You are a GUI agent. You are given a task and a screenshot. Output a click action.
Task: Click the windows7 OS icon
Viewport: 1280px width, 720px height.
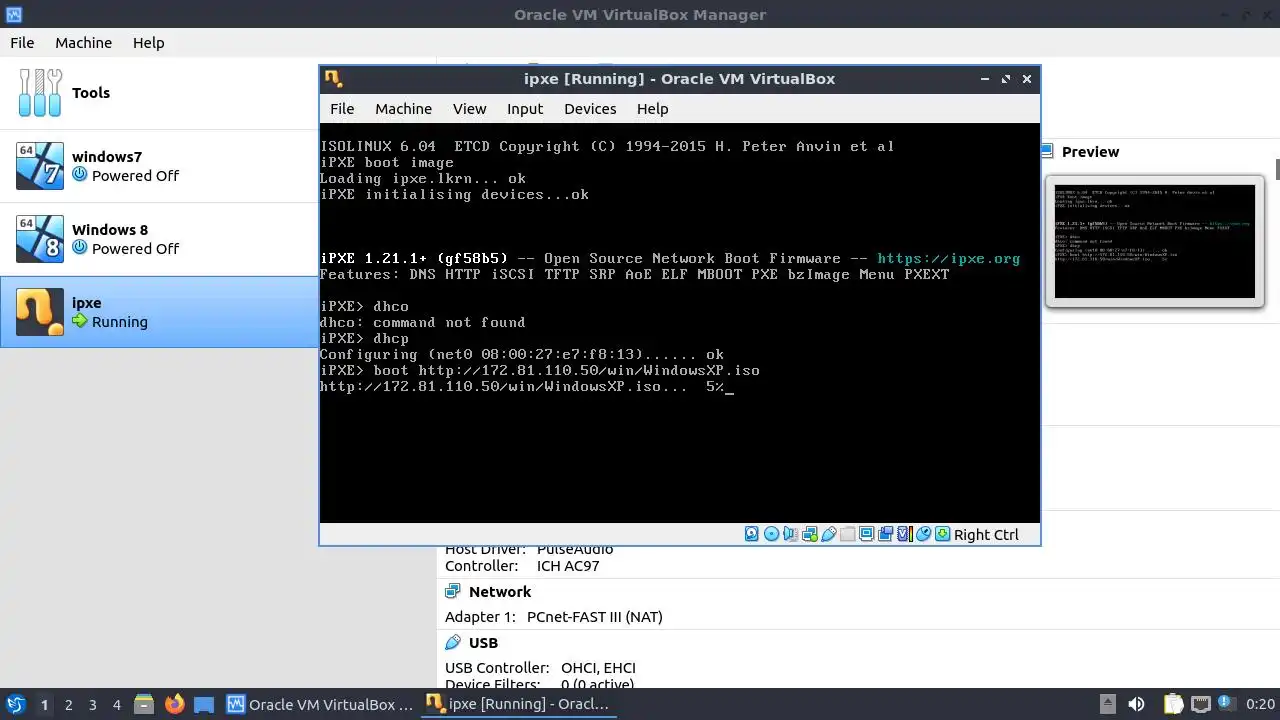40,165
